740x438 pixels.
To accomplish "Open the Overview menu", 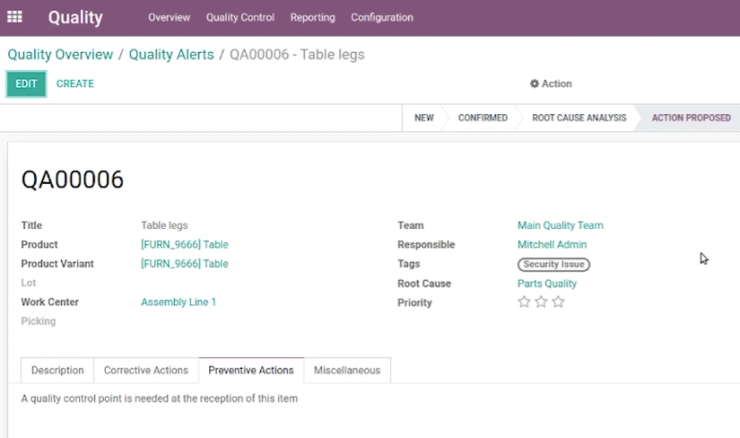I will pos(169,17).
